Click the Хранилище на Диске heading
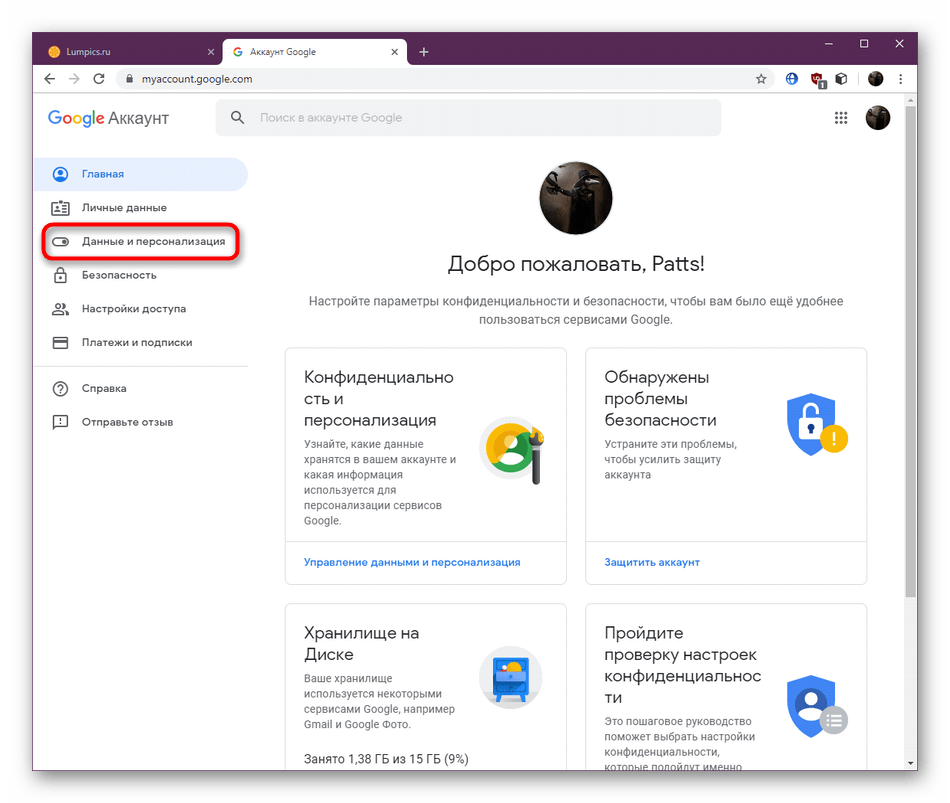The height and width of the screenshot is (803, 950). (362, 644)
